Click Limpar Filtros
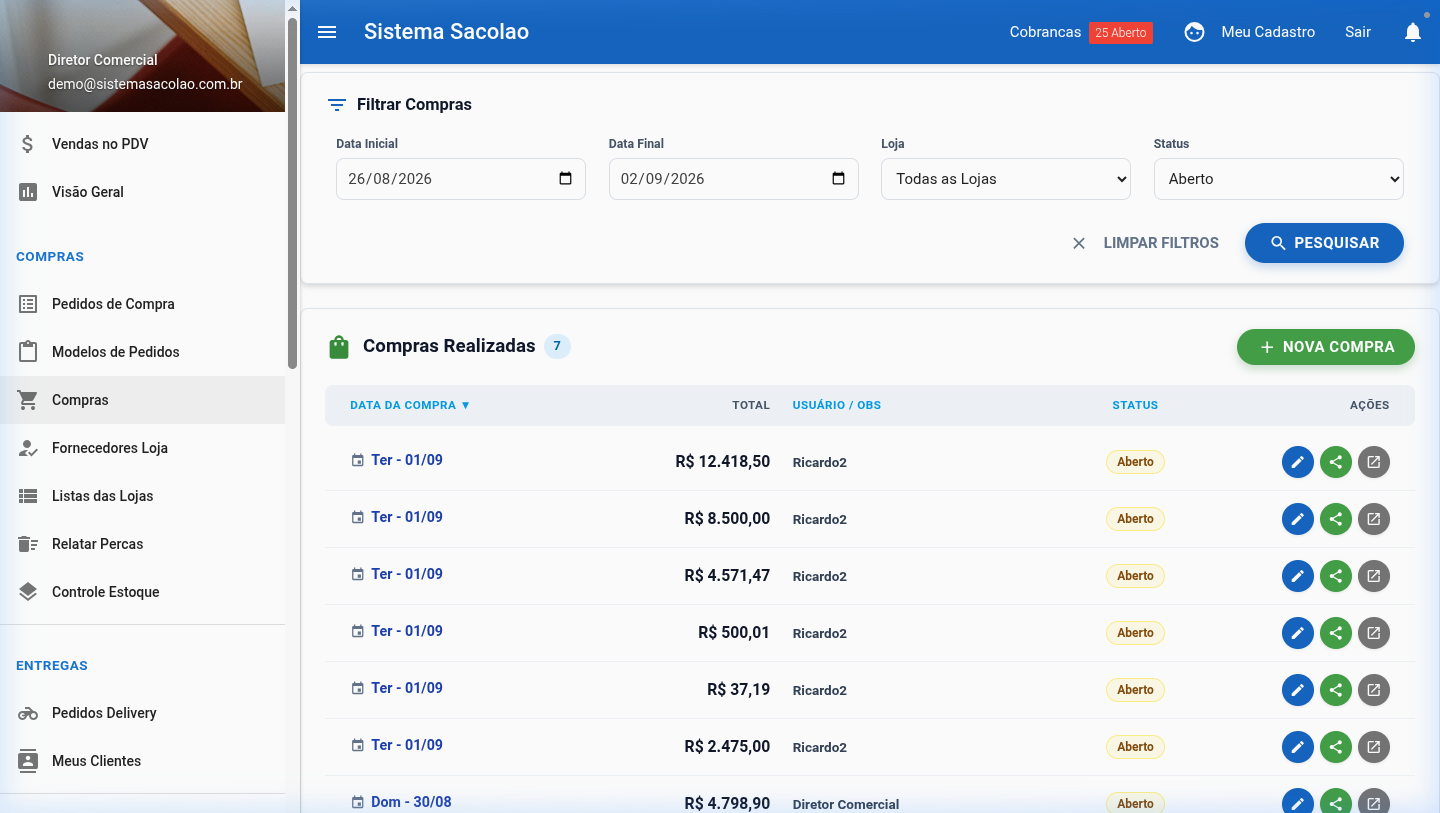The image size is (1440, 813). [x=1145, y=243]
